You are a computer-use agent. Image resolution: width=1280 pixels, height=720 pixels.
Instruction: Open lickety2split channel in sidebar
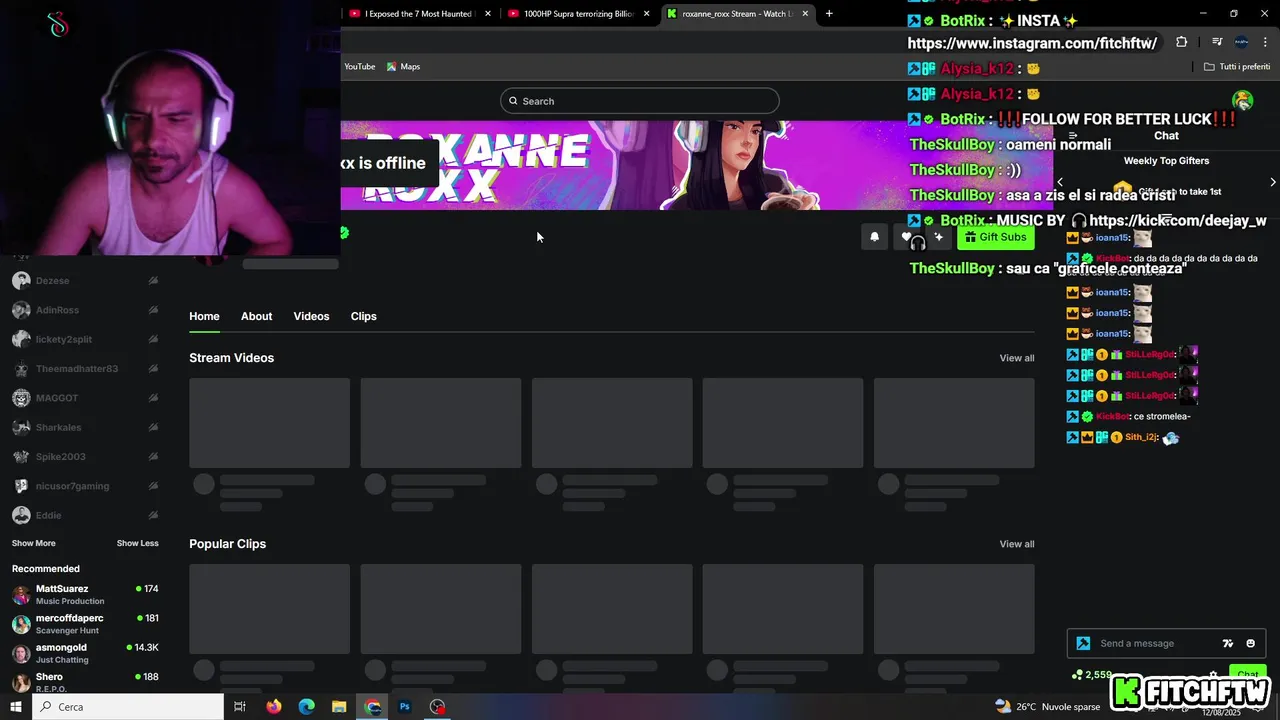85,339
